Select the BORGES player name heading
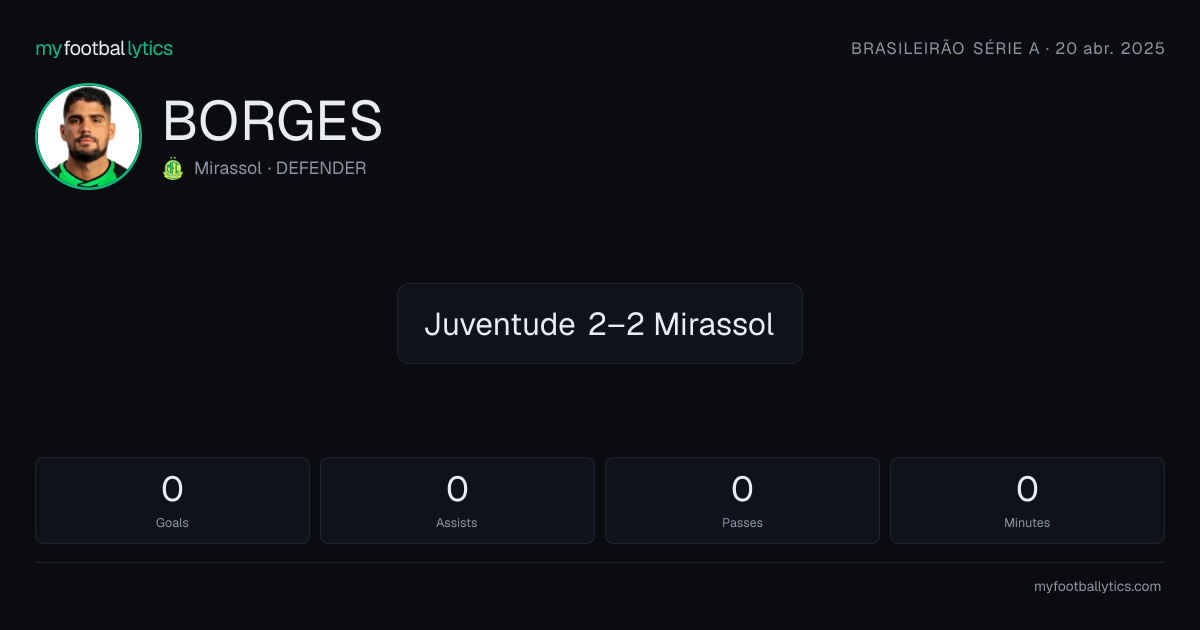 pos(272,122)
